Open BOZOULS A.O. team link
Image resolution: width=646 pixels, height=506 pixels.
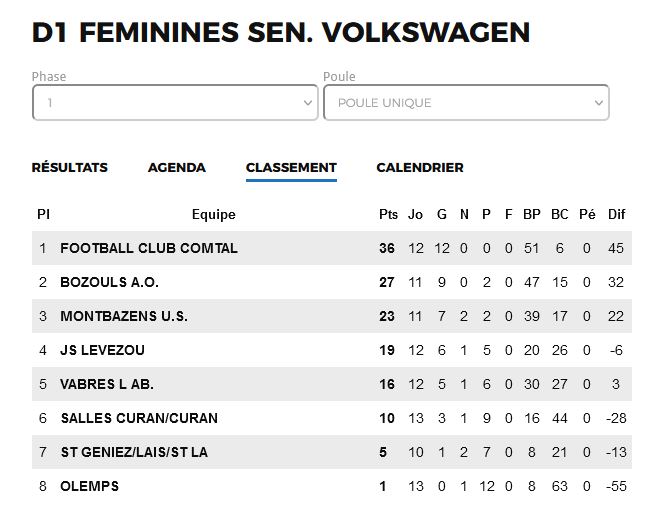click(109, 282)
